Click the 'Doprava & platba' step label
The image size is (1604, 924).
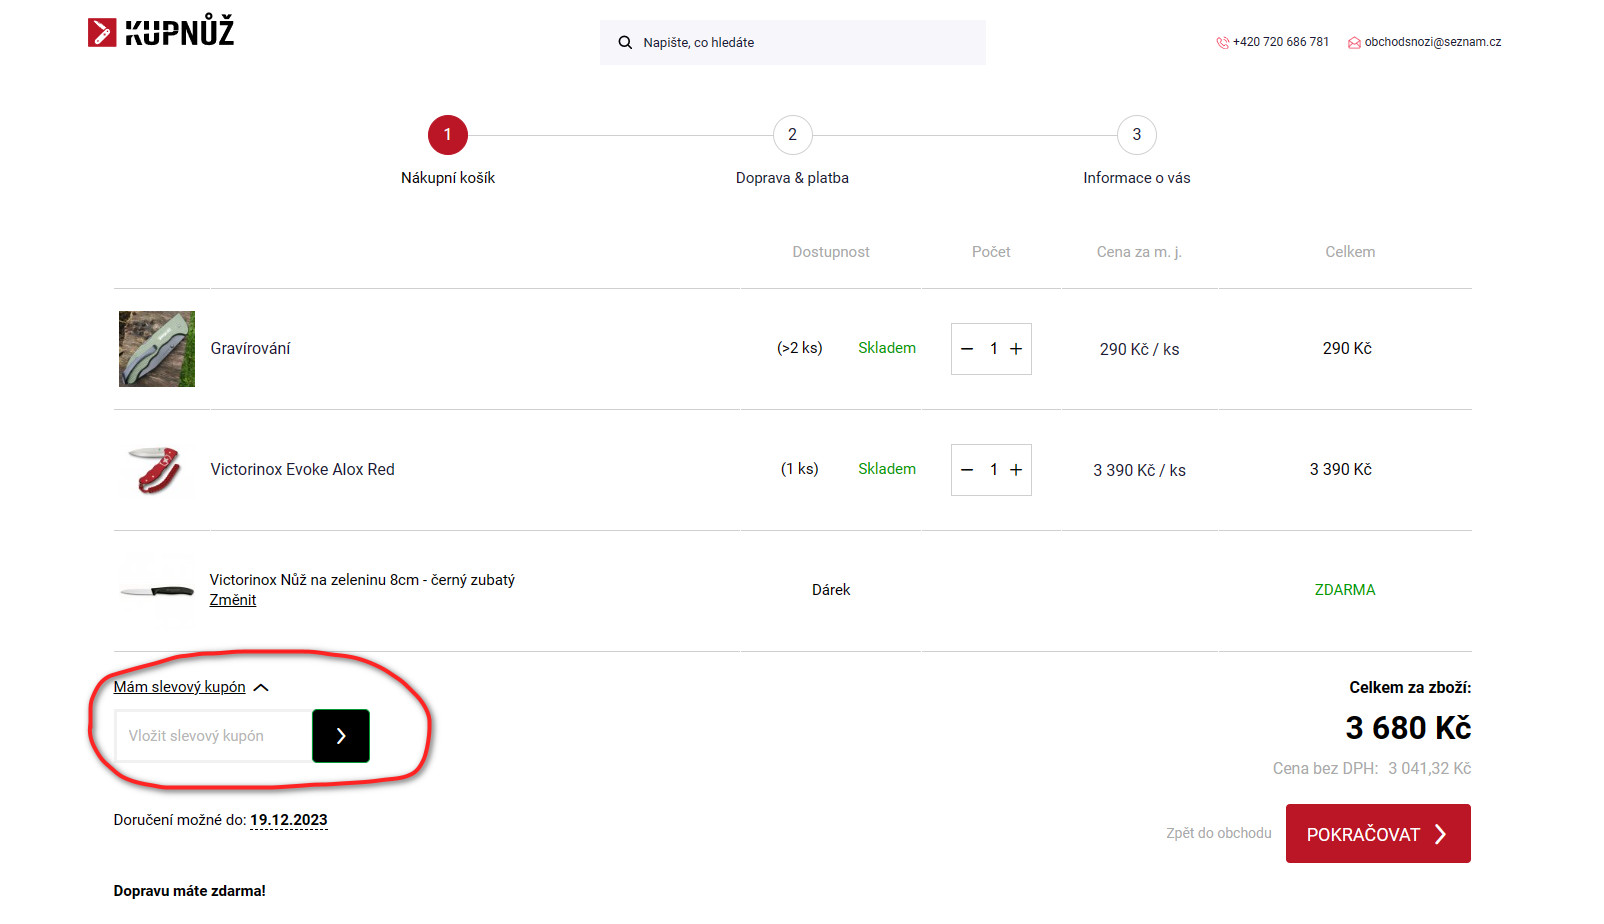[792, 178]
